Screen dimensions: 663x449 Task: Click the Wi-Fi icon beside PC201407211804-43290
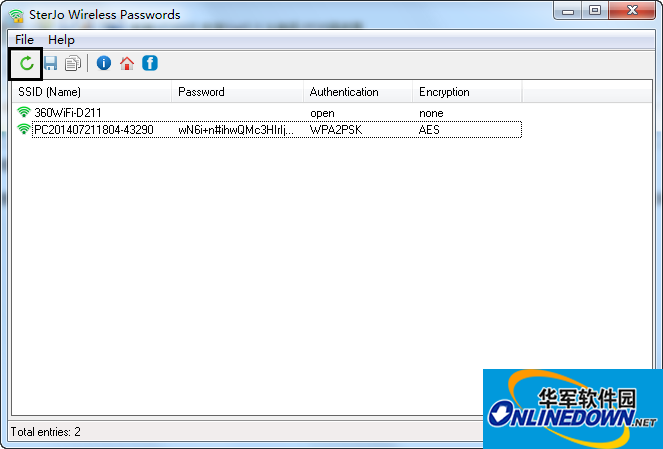pyautogui.click(x=24, y=129)
